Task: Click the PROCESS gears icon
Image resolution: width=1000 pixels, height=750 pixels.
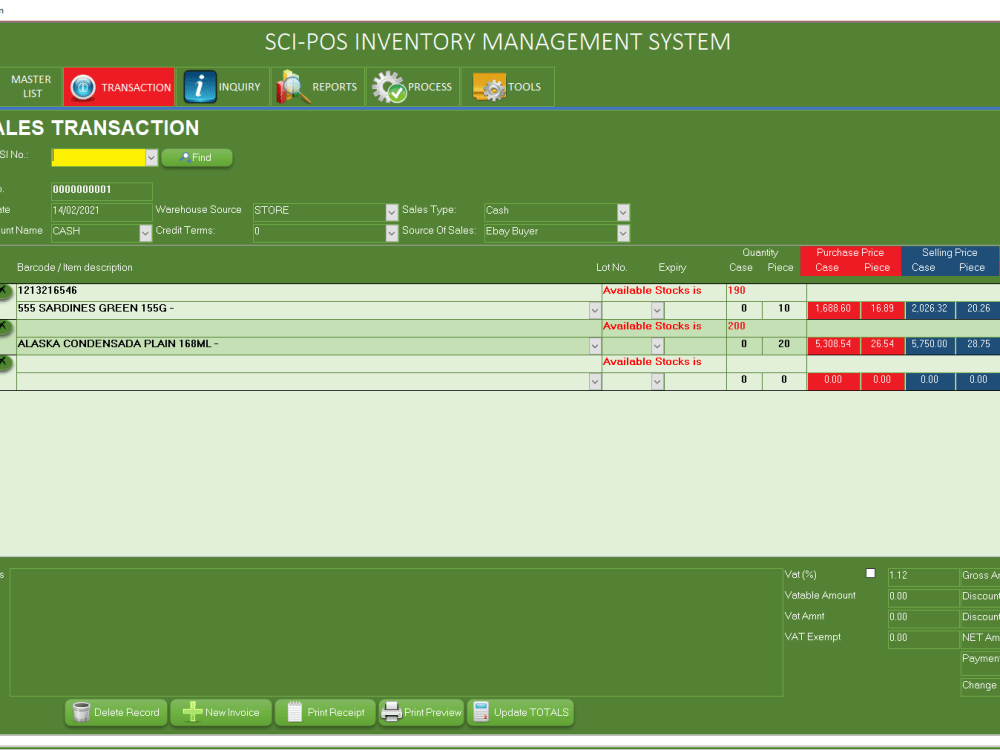Action: [x=387, y=86]
